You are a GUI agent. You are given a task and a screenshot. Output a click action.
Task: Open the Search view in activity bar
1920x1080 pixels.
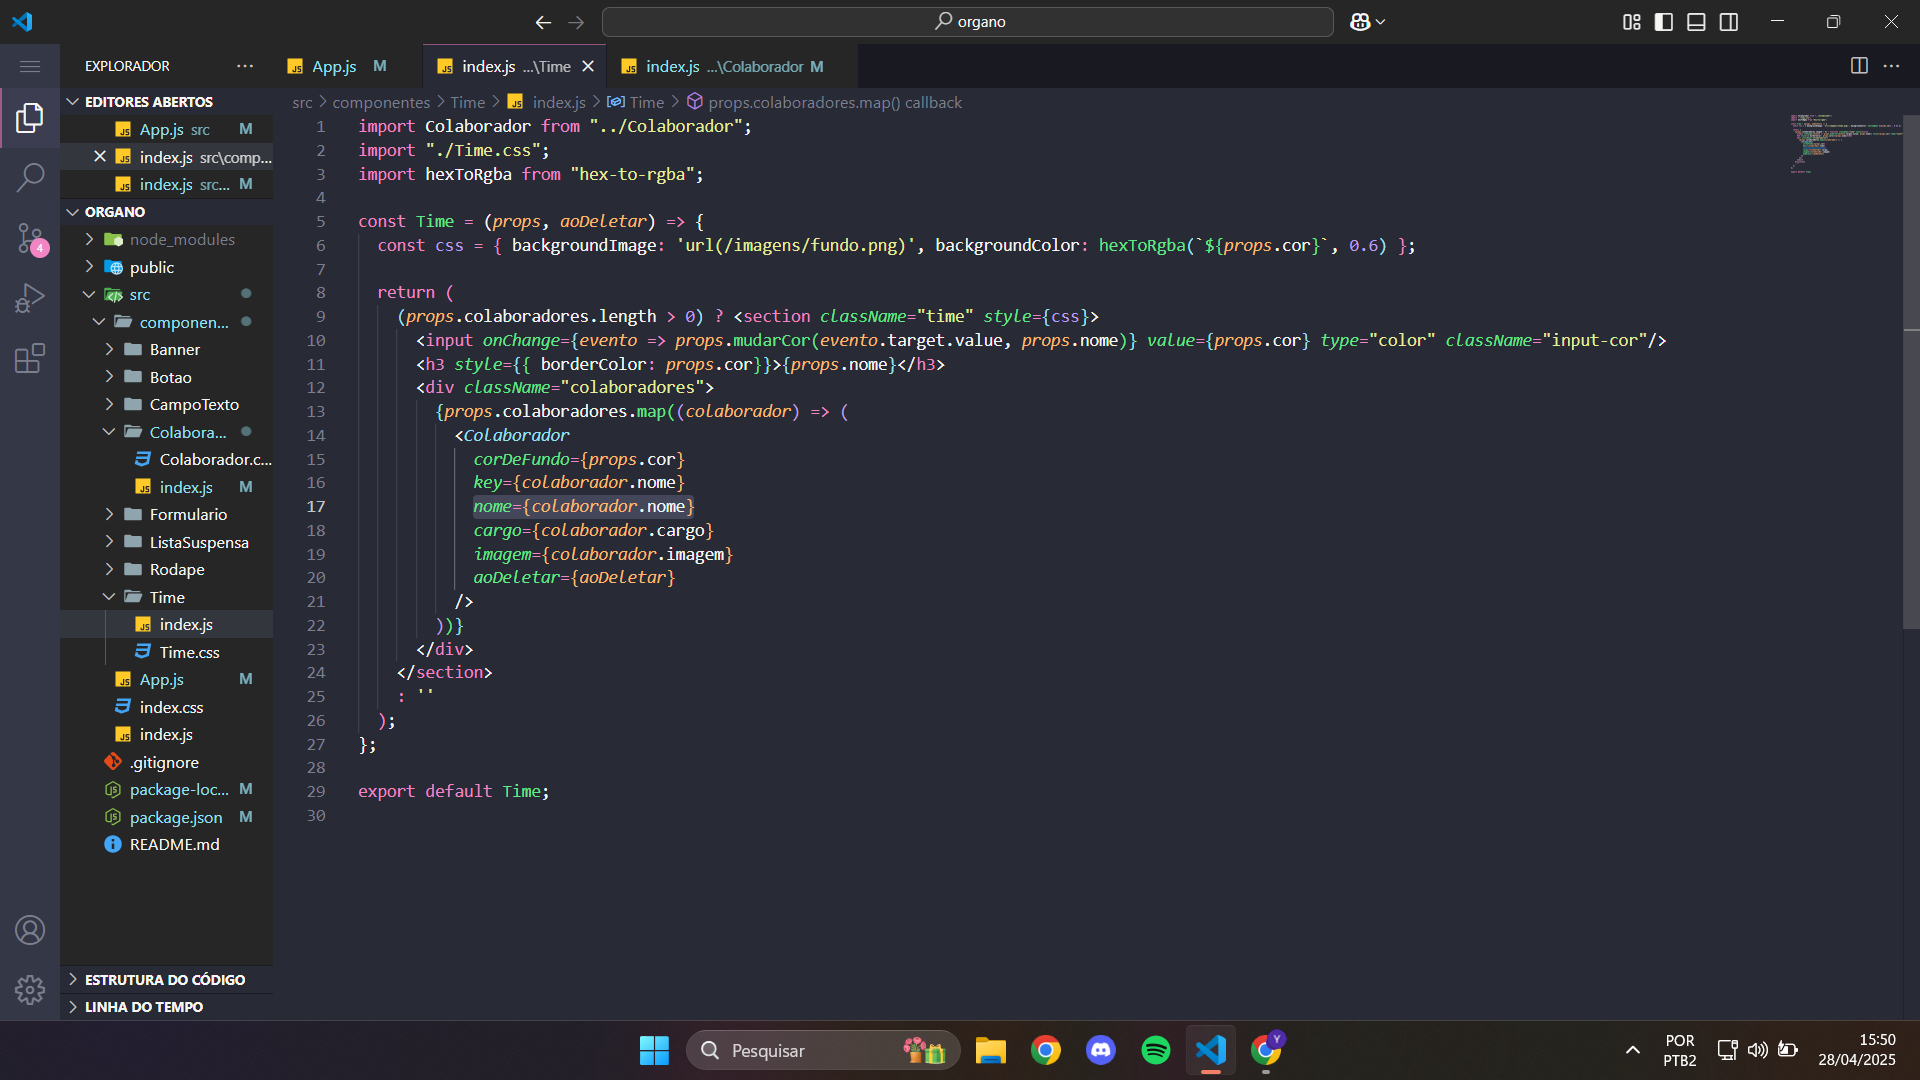(x=30, y=178)
